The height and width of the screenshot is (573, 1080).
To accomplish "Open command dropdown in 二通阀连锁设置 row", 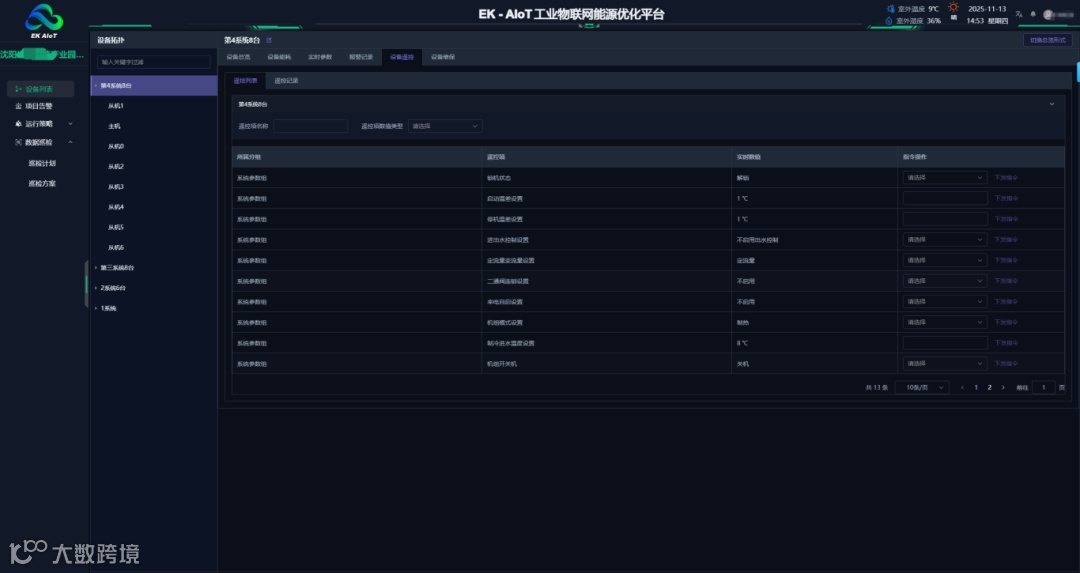I will coord(945,281).
